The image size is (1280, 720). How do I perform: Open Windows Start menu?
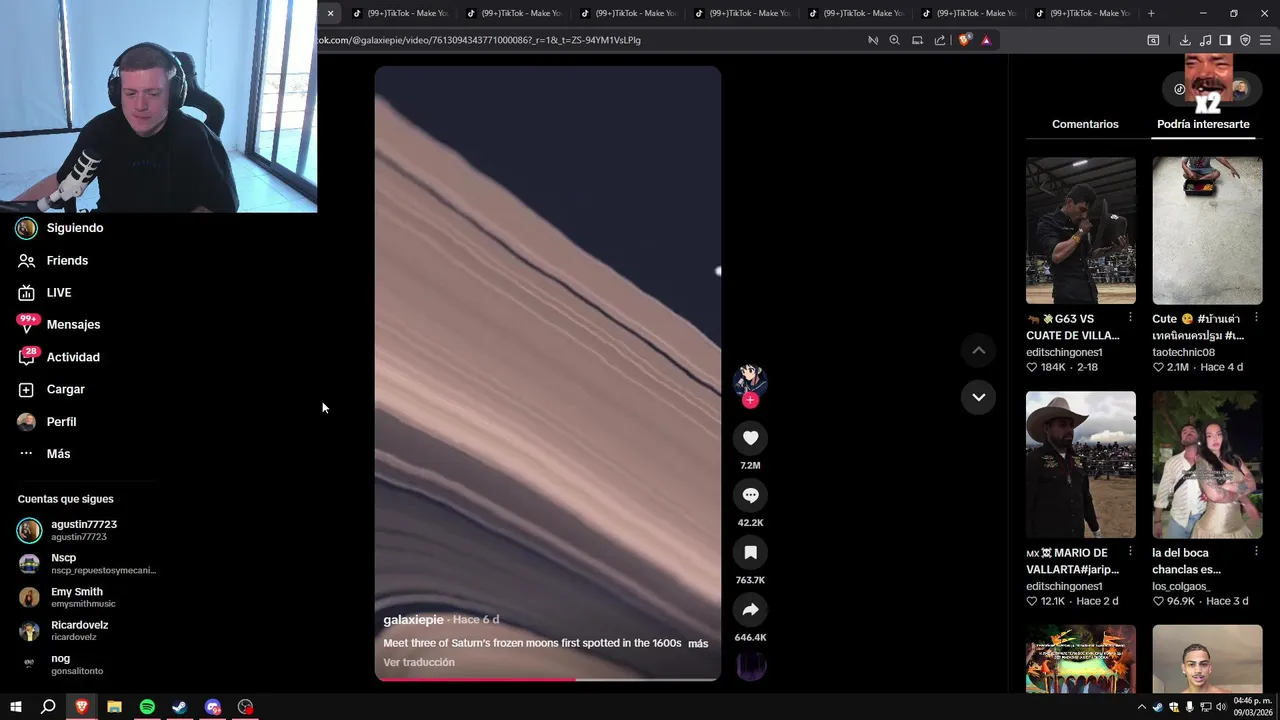(x=16, y=707)
